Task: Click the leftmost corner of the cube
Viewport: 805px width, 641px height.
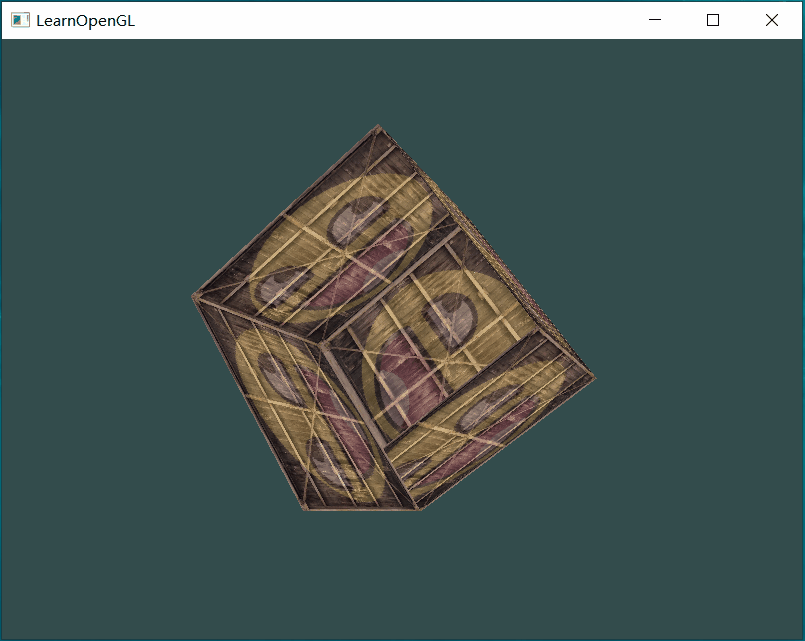Action: point(193,296)
